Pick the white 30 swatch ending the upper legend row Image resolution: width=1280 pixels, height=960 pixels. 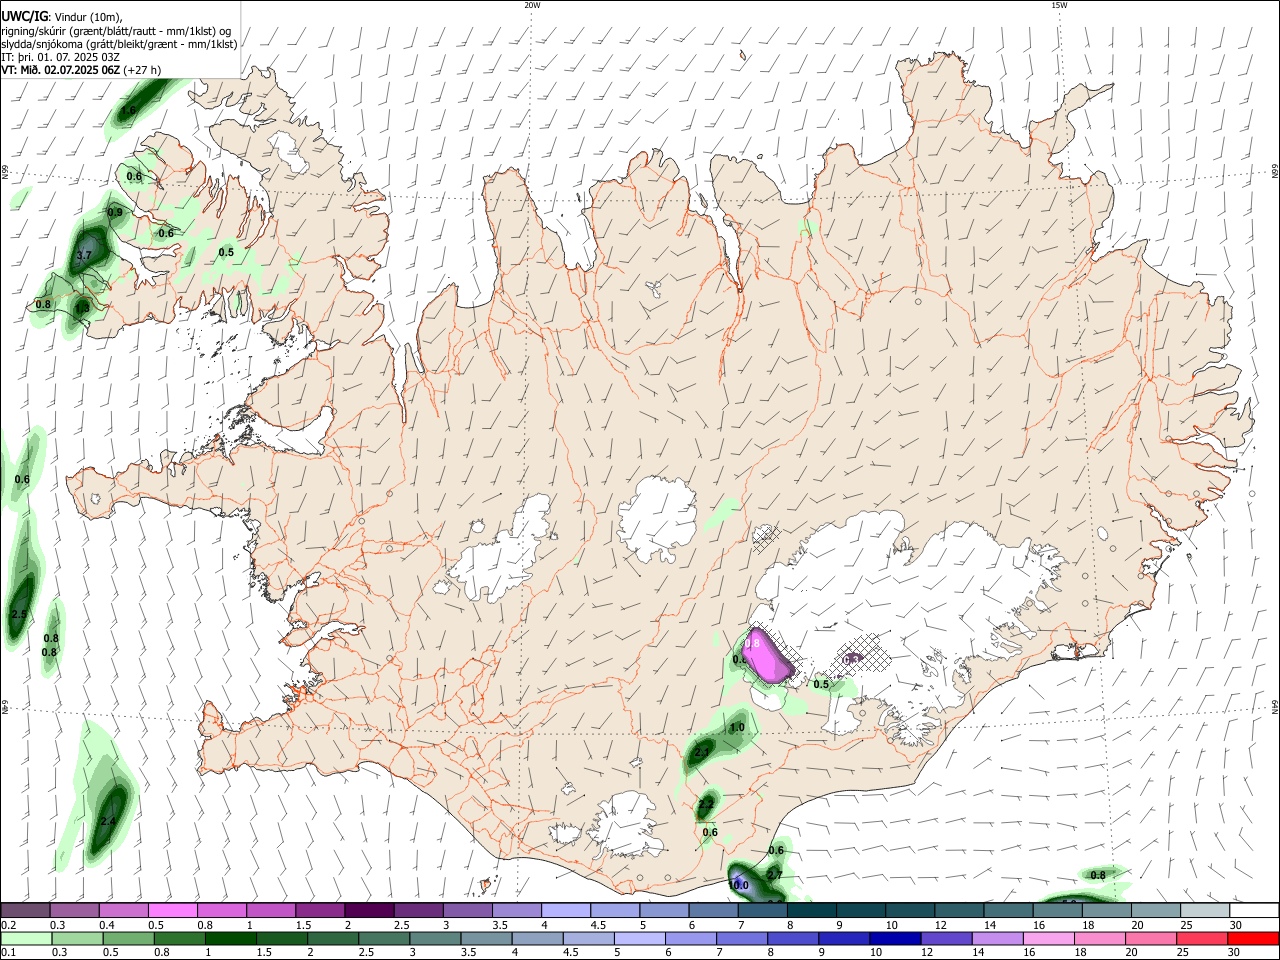coord(1253,910)
